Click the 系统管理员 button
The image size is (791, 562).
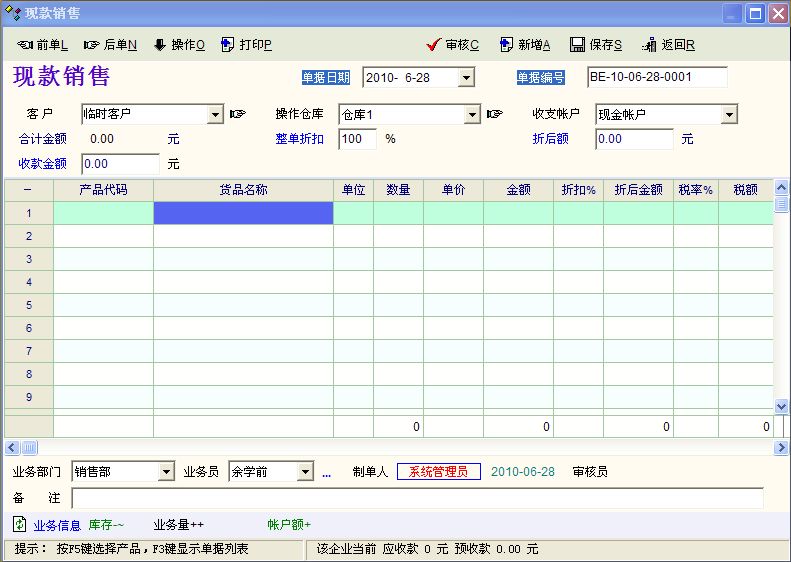click(x=438, y=472)
